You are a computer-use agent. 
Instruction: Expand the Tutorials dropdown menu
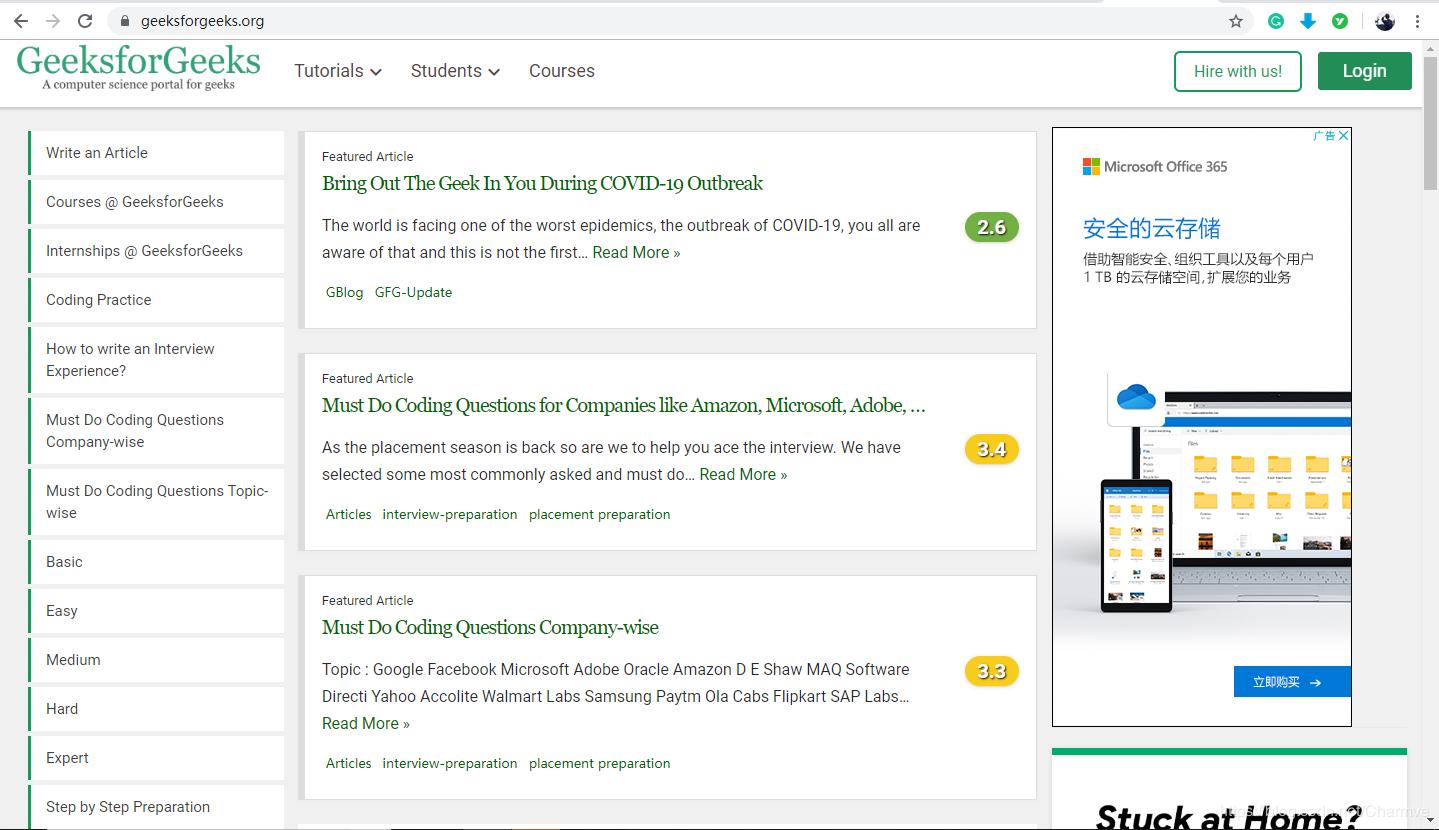click(337, 71)
